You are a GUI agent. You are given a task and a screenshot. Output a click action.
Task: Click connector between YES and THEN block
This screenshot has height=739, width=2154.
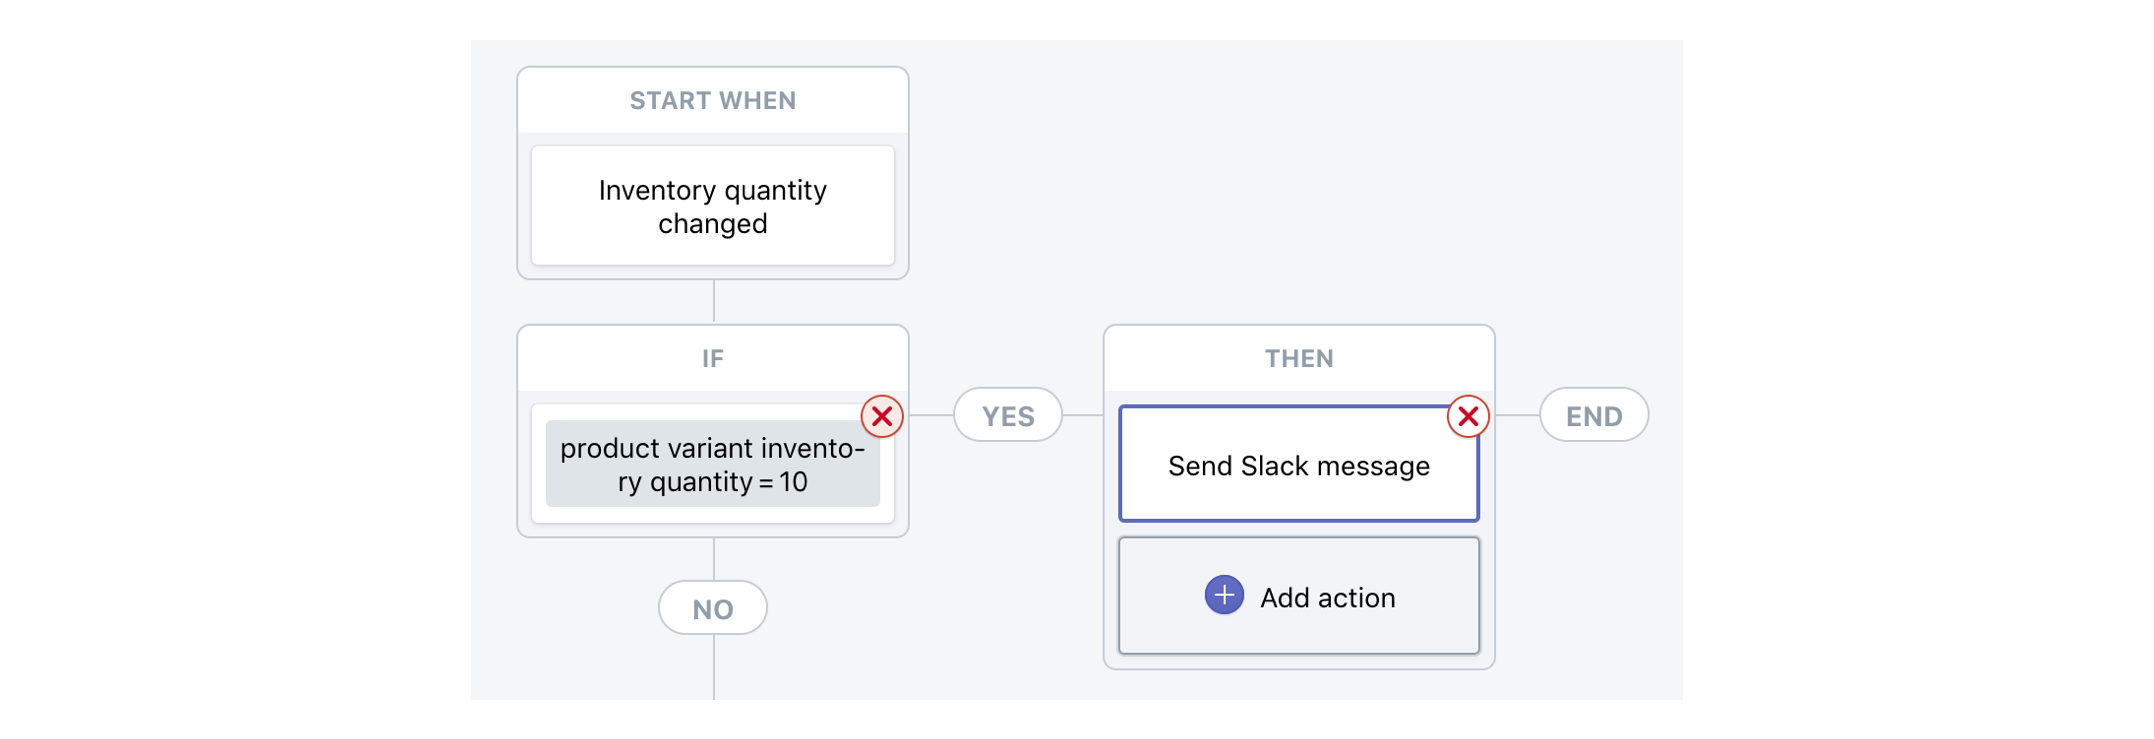click(x=1083, y=415)
